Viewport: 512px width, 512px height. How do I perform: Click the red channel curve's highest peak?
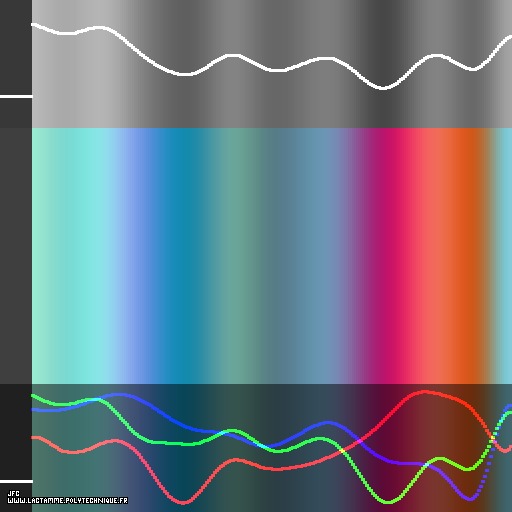424,392
